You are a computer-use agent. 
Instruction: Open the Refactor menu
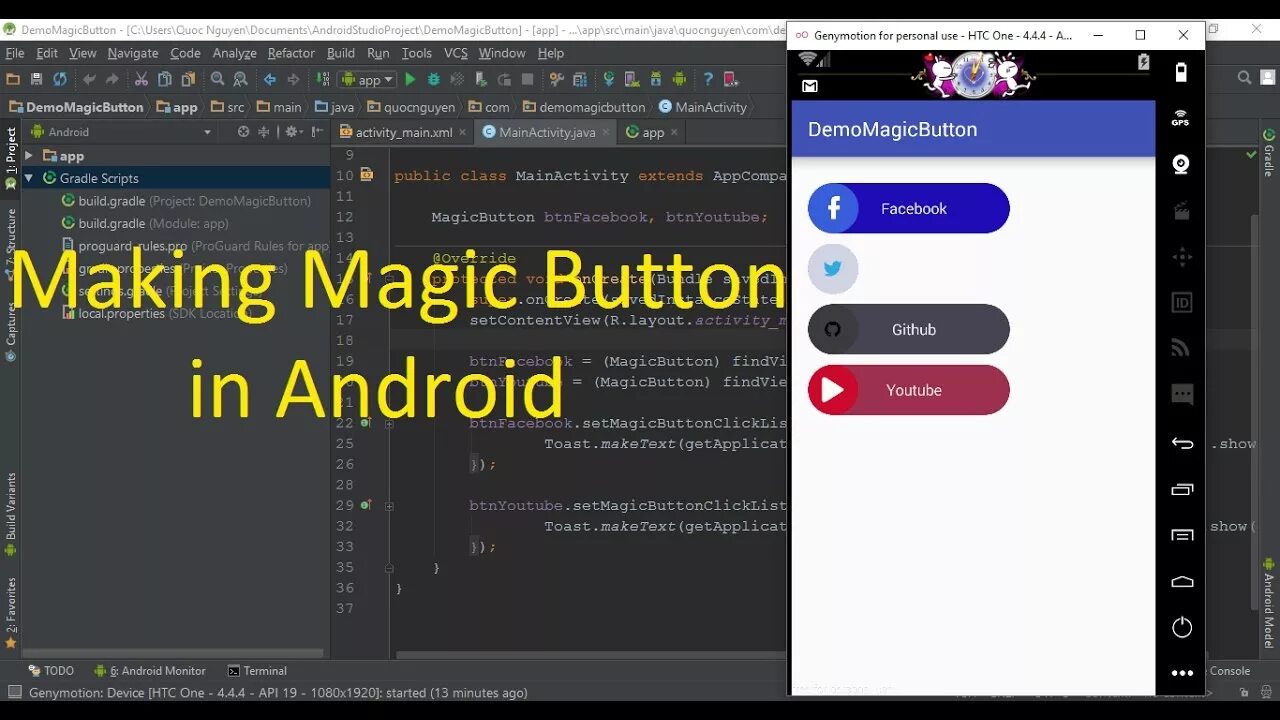(291, 53)
